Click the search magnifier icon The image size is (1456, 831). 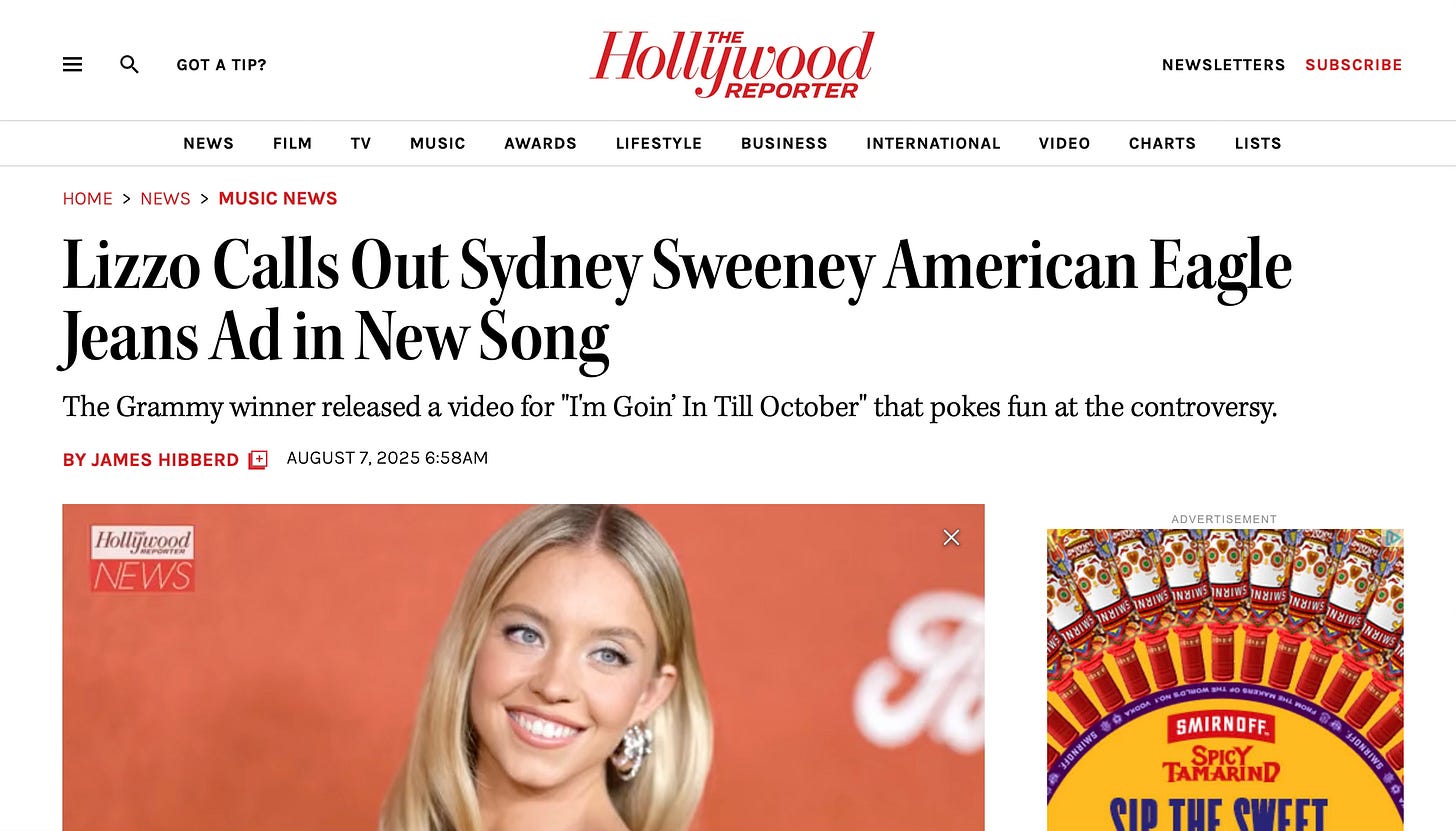[x=129, y=64]
